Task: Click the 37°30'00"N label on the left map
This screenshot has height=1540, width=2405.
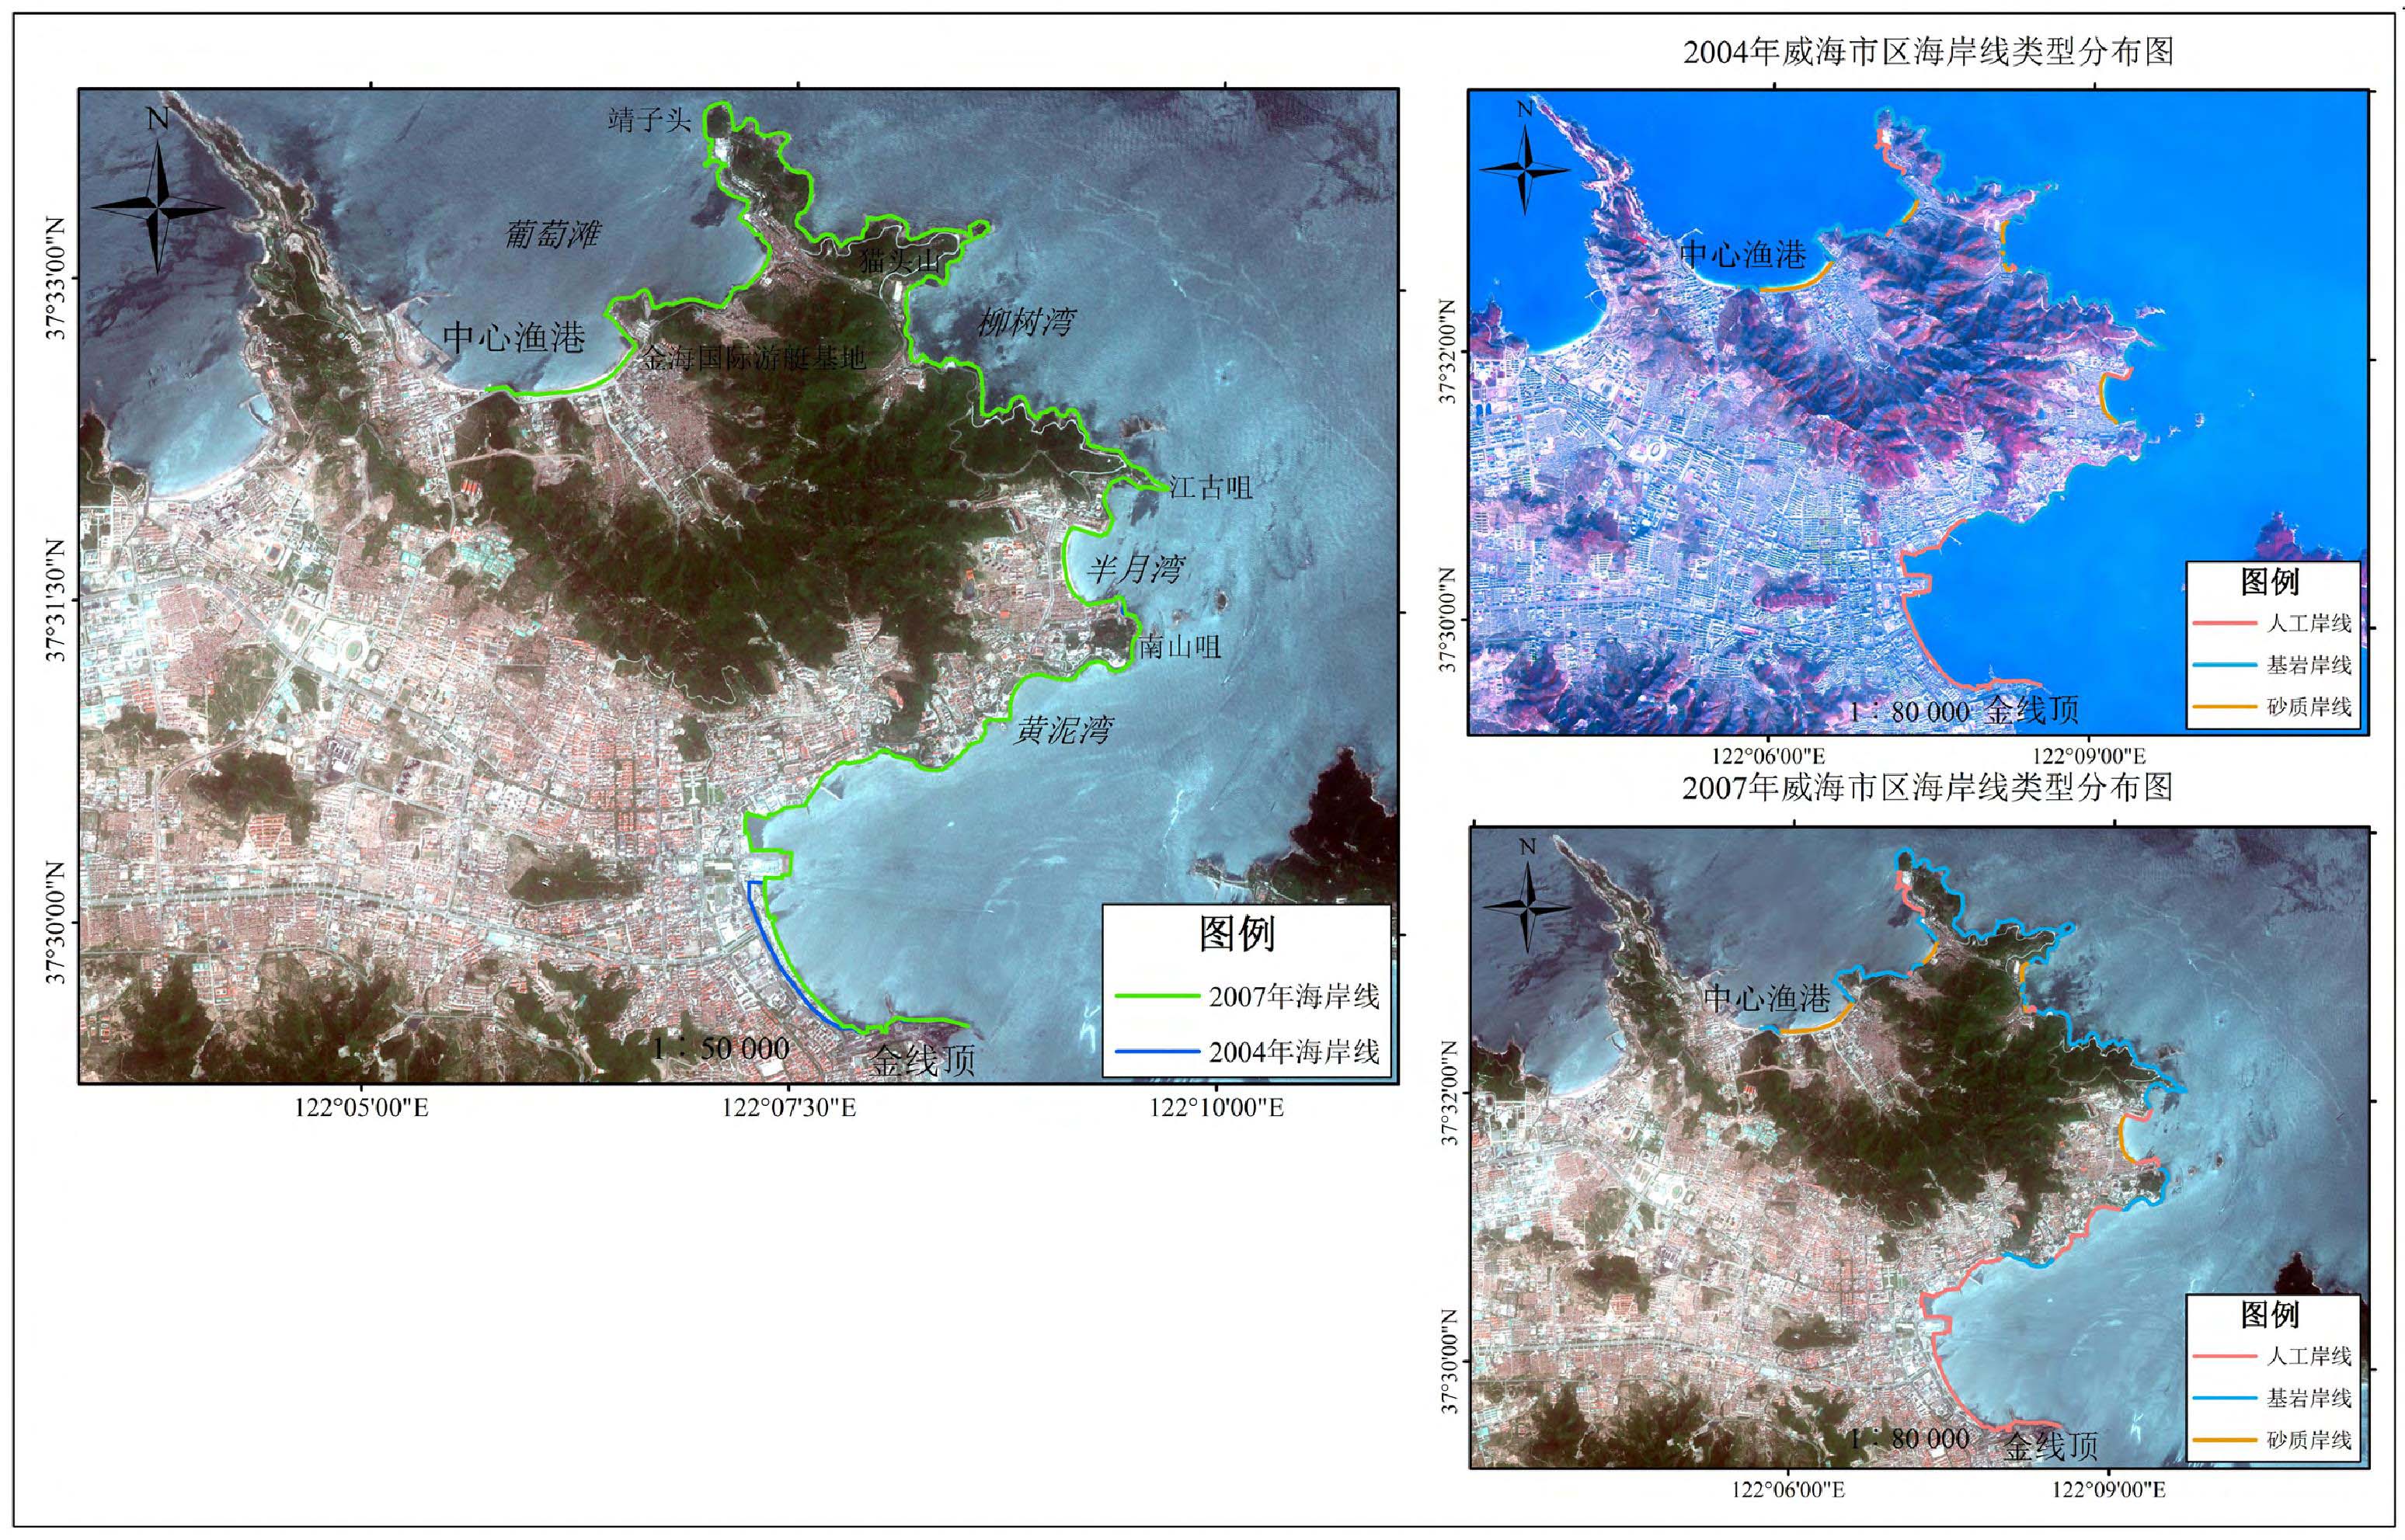Action: tap(56, 923)
